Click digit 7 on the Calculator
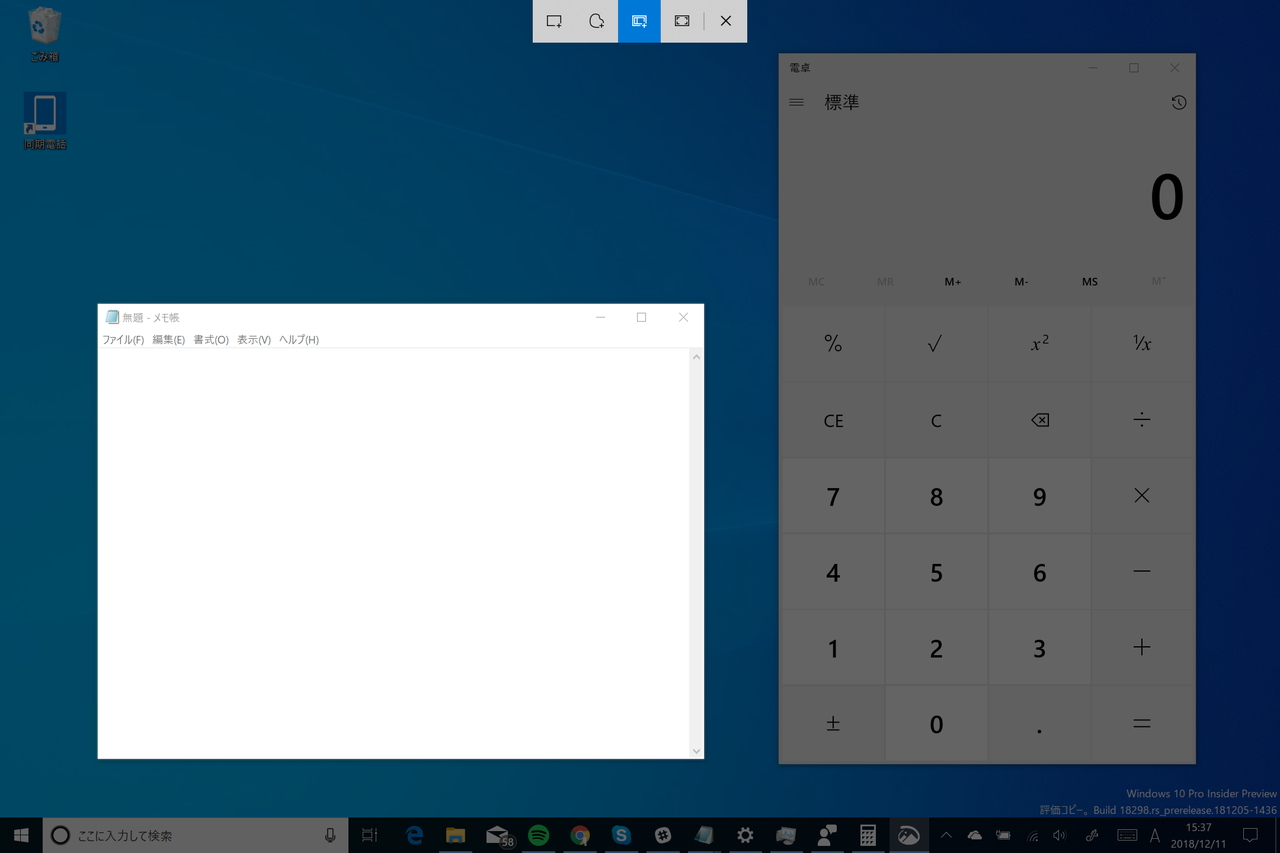The image size is (1280, 853). pyautogui.click(x=833, y=496)
